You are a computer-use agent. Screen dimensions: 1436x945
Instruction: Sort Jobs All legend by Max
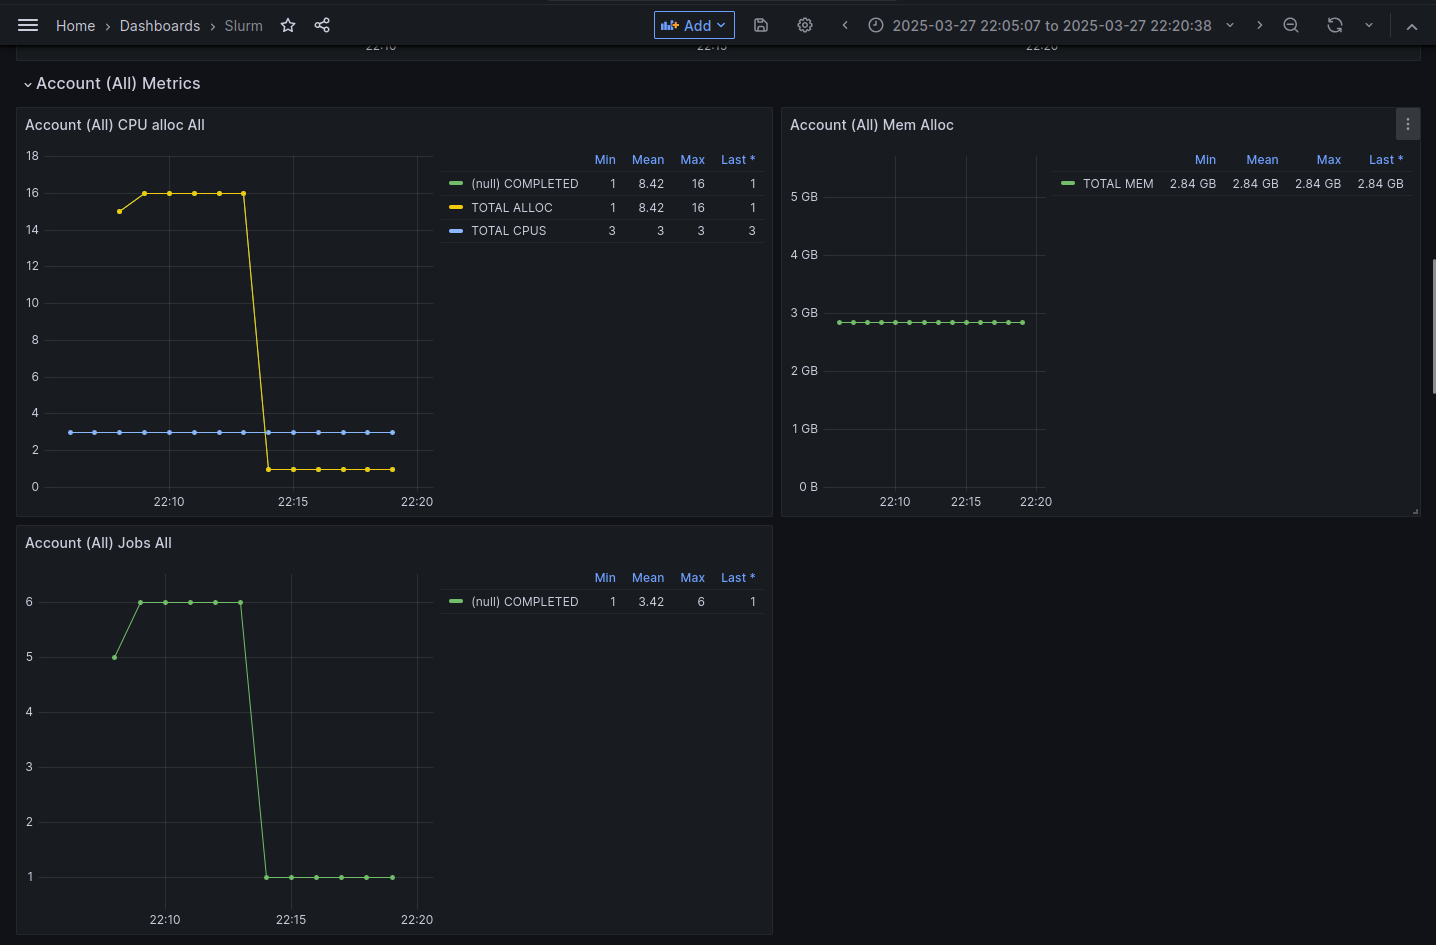pyautogui.click(x=692, y=578)
